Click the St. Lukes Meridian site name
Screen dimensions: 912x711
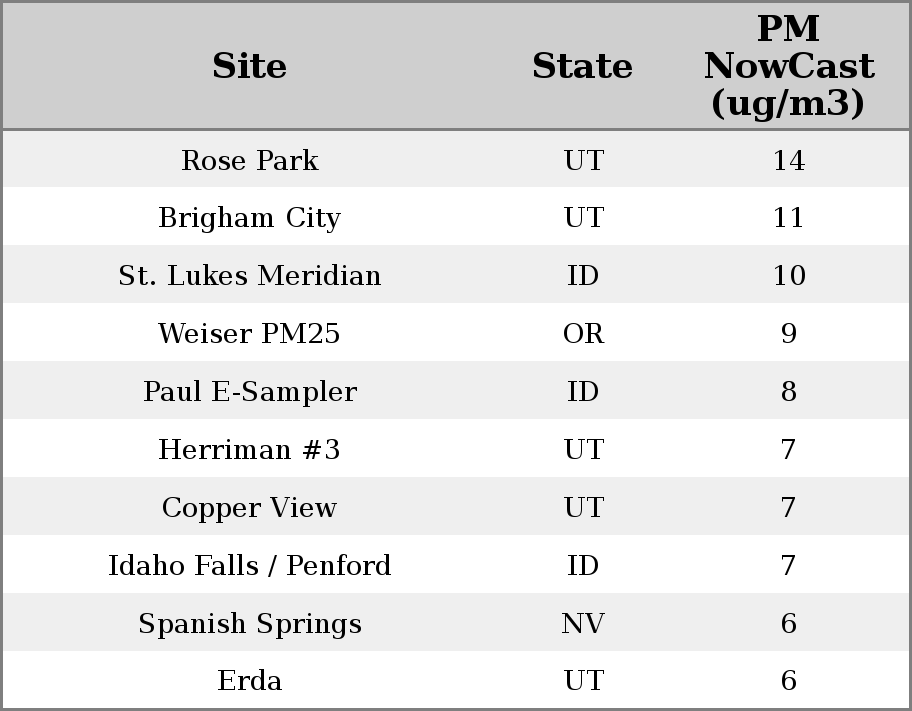pyautogui.click(x=249, y=276)
